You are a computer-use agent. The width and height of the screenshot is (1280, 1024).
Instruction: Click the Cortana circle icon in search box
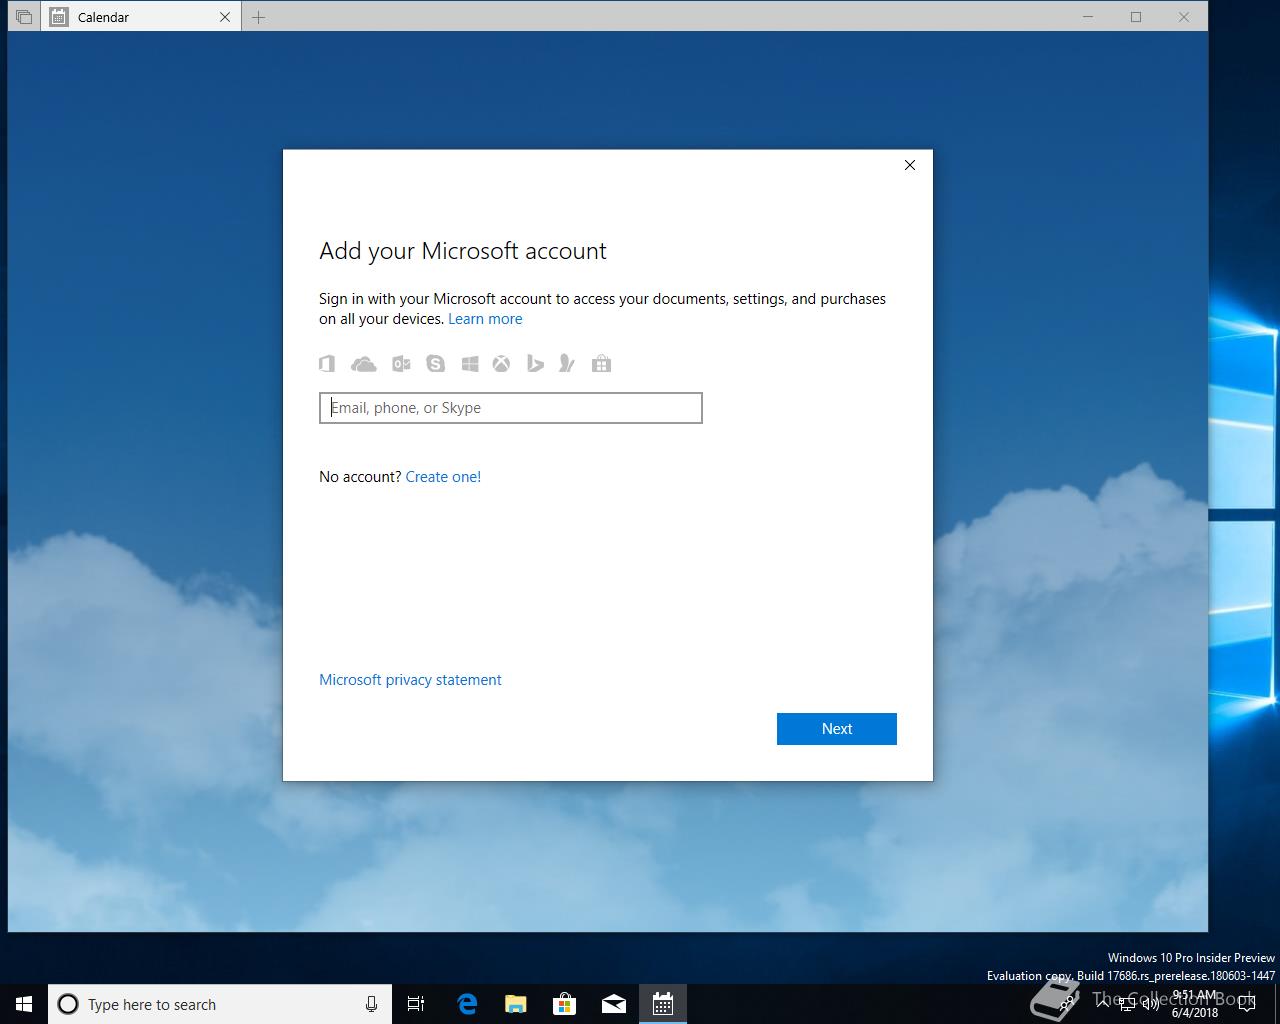click(68, 1004)
